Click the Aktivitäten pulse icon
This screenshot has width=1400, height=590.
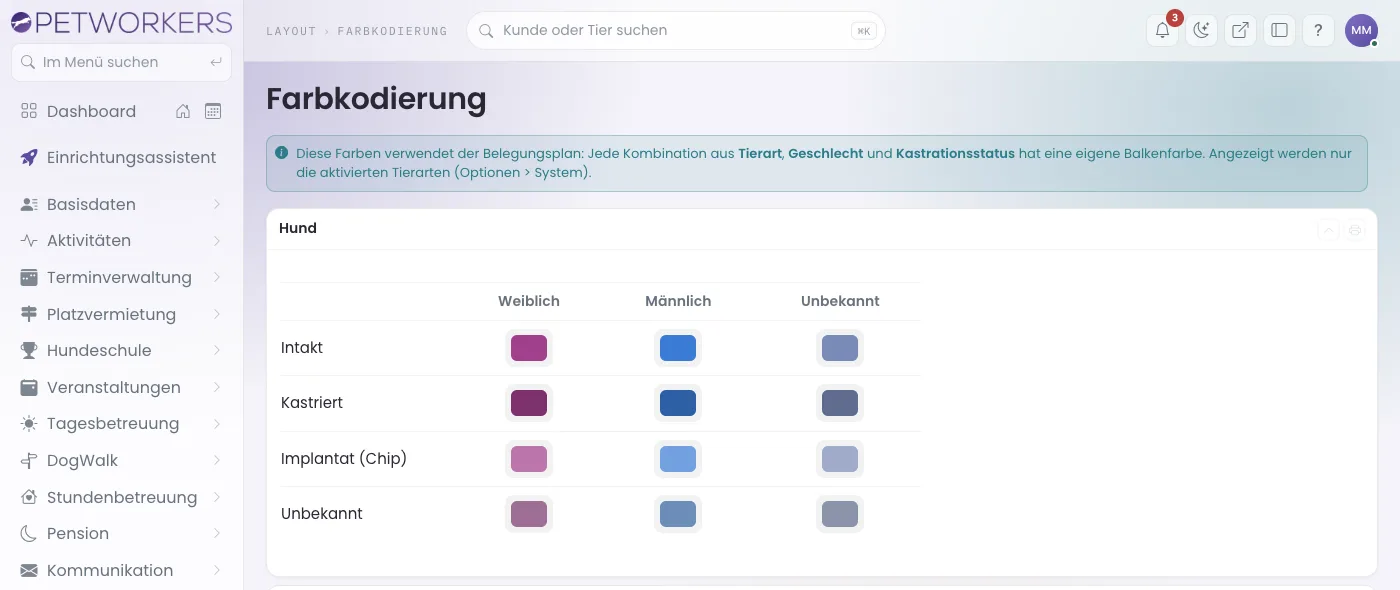[29, 241]
